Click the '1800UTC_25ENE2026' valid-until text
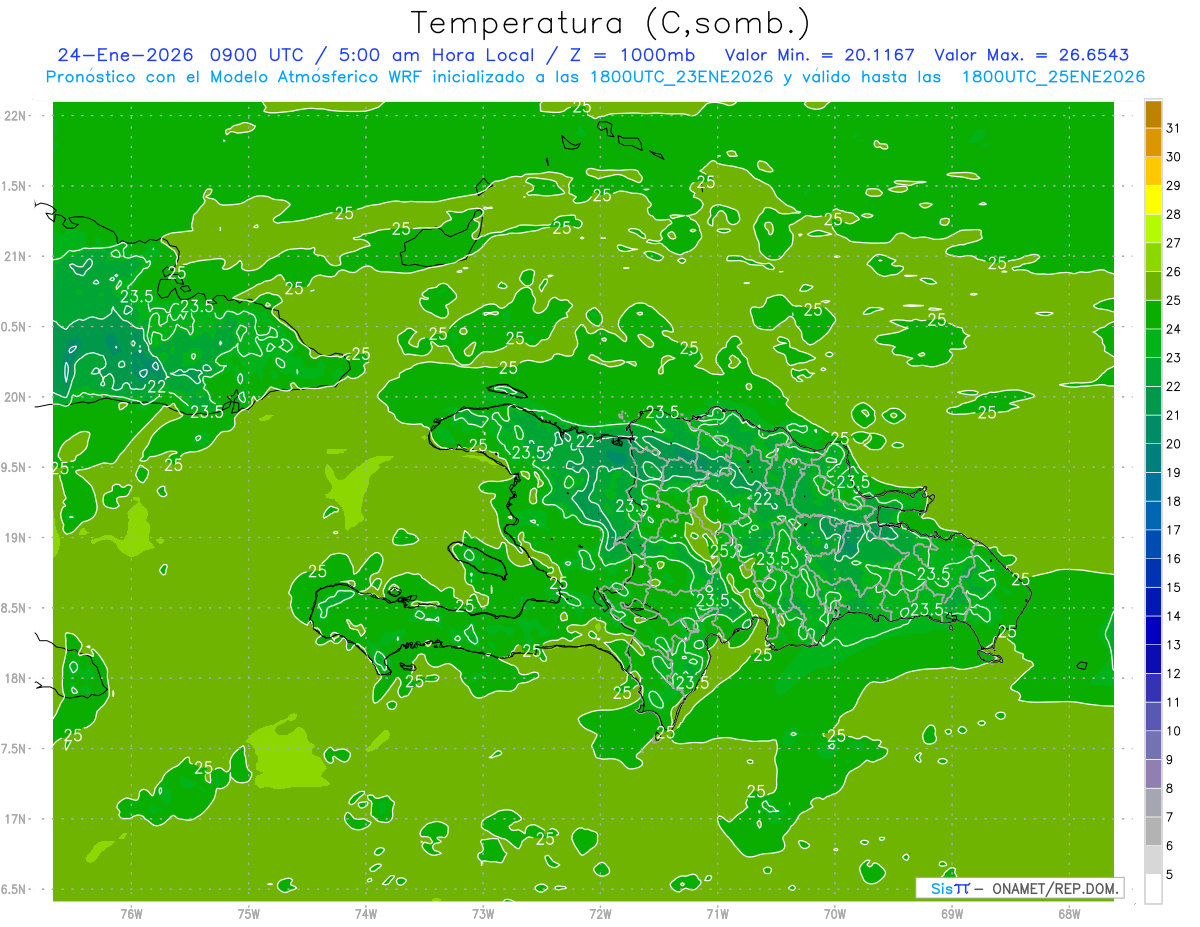This screenshot has height=927, width=1200. (x=1053, y=77)
